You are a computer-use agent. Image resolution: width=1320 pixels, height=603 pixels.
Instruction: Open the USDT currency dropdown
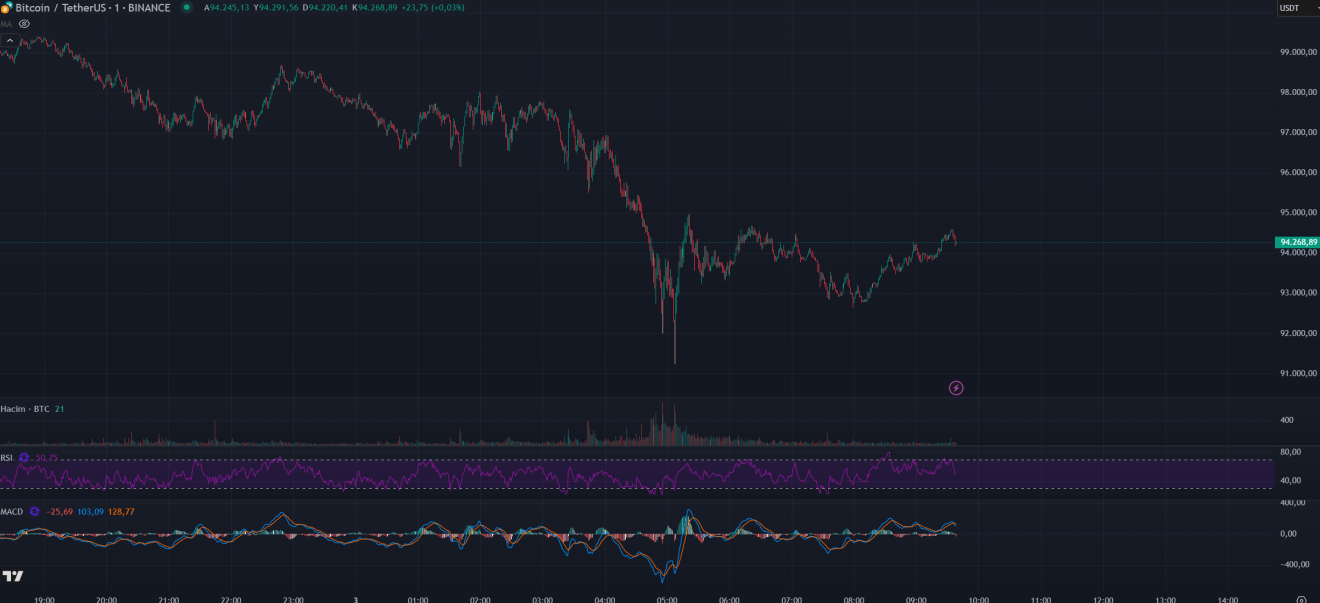click(x=1295, y=8)
